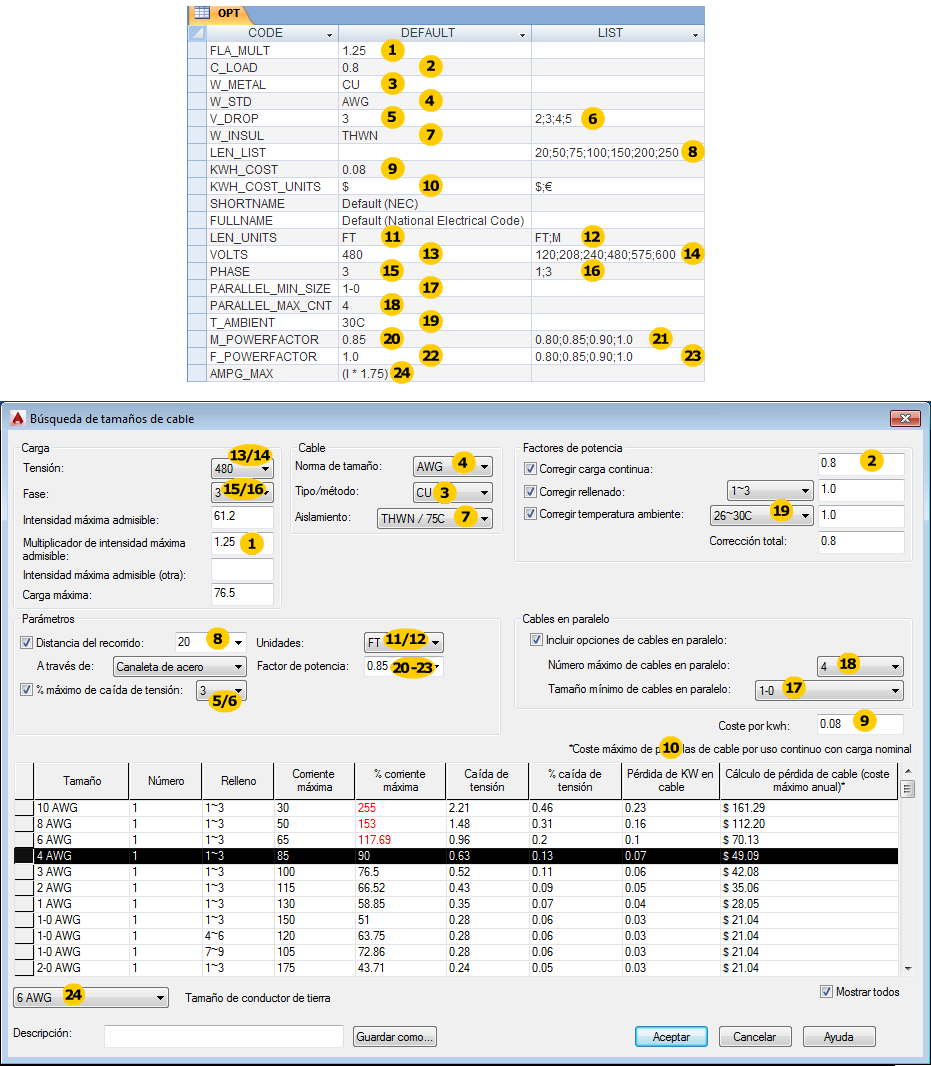This screenshot has height=1066, width=931.
Task: Click the carga continua factor field 0.8
Action: 861,464
